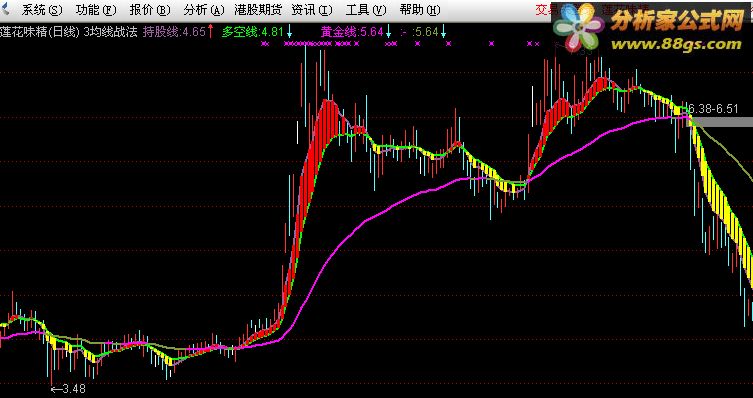Open the www.88gs.com link
The height and width of the screenshot is (398, 753).
[x=676, y=44]
